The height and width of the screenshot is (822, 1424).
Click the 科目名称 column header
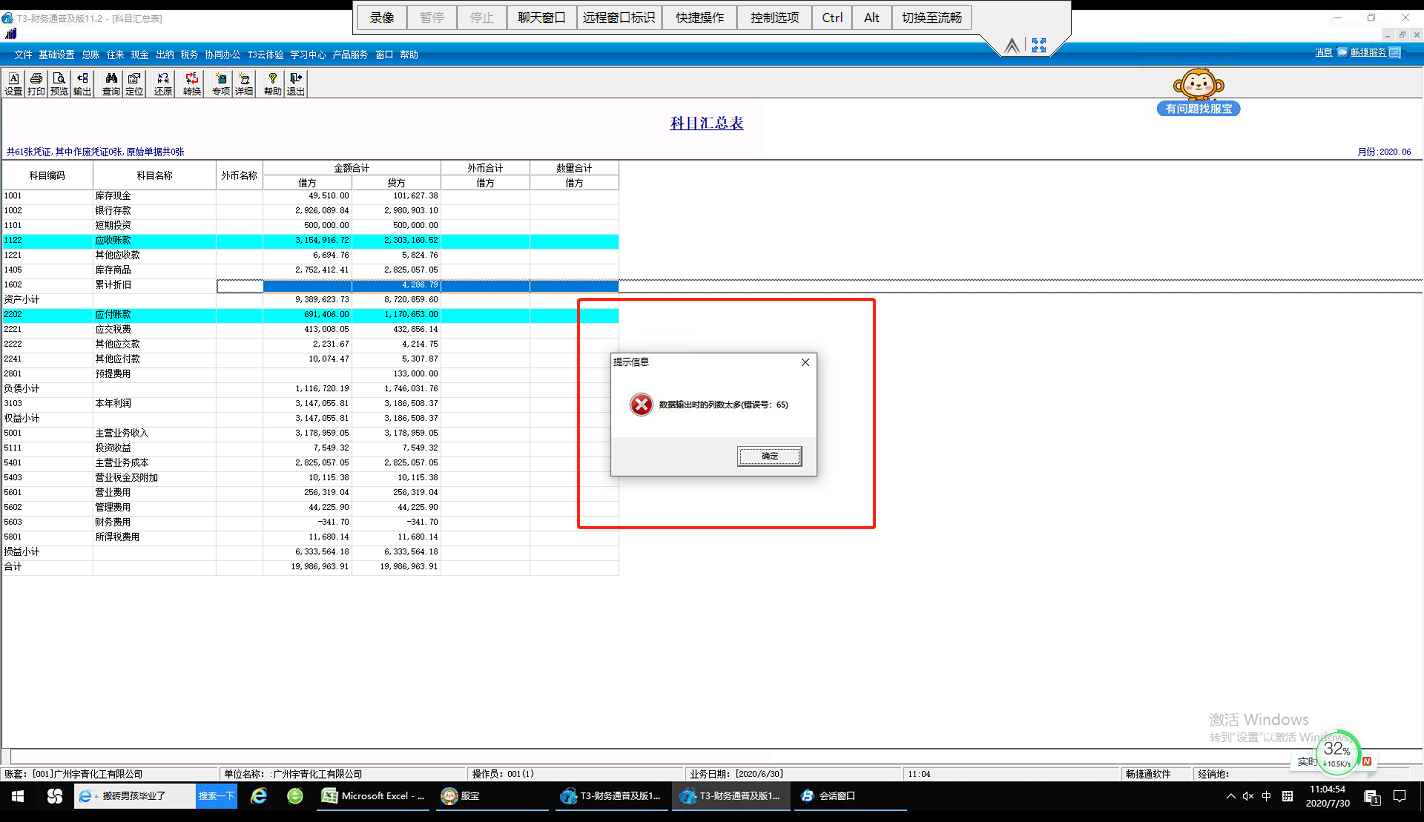click(155, 175)
